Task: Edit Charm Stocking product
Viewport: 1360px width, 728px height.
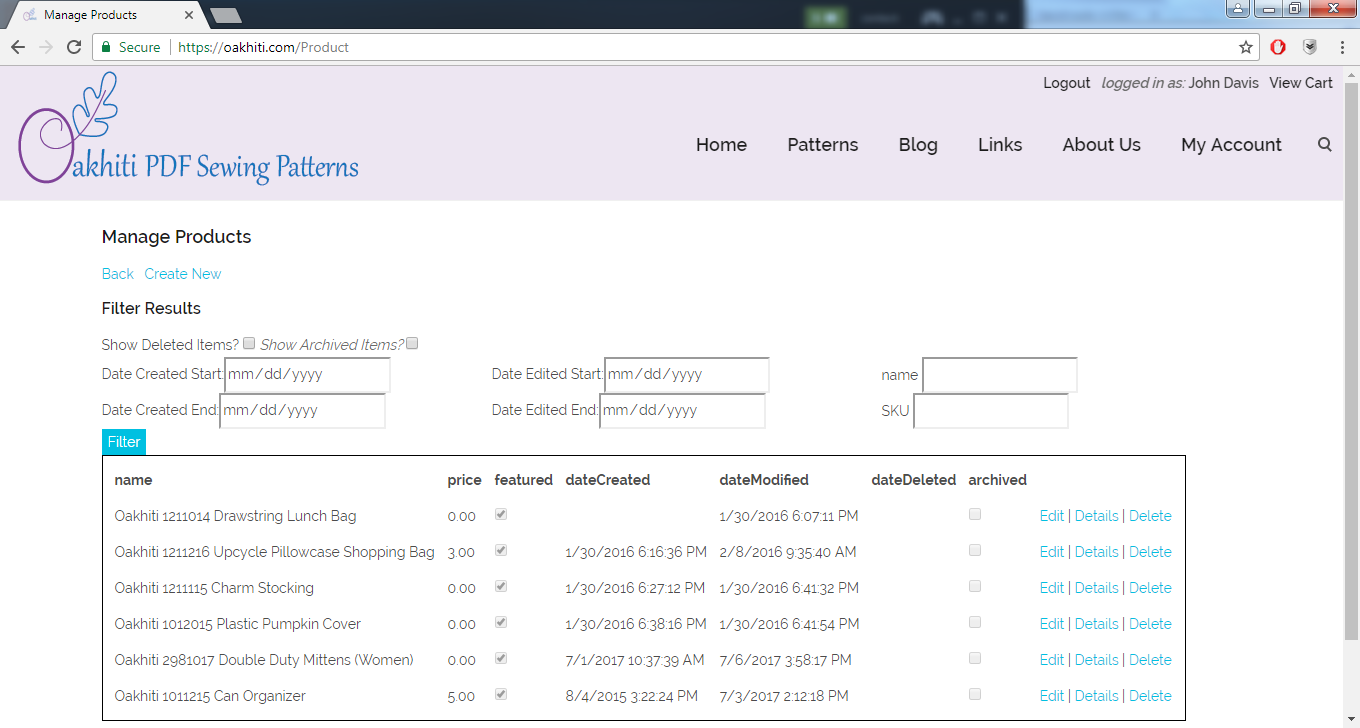Action: click(1052, 588)
